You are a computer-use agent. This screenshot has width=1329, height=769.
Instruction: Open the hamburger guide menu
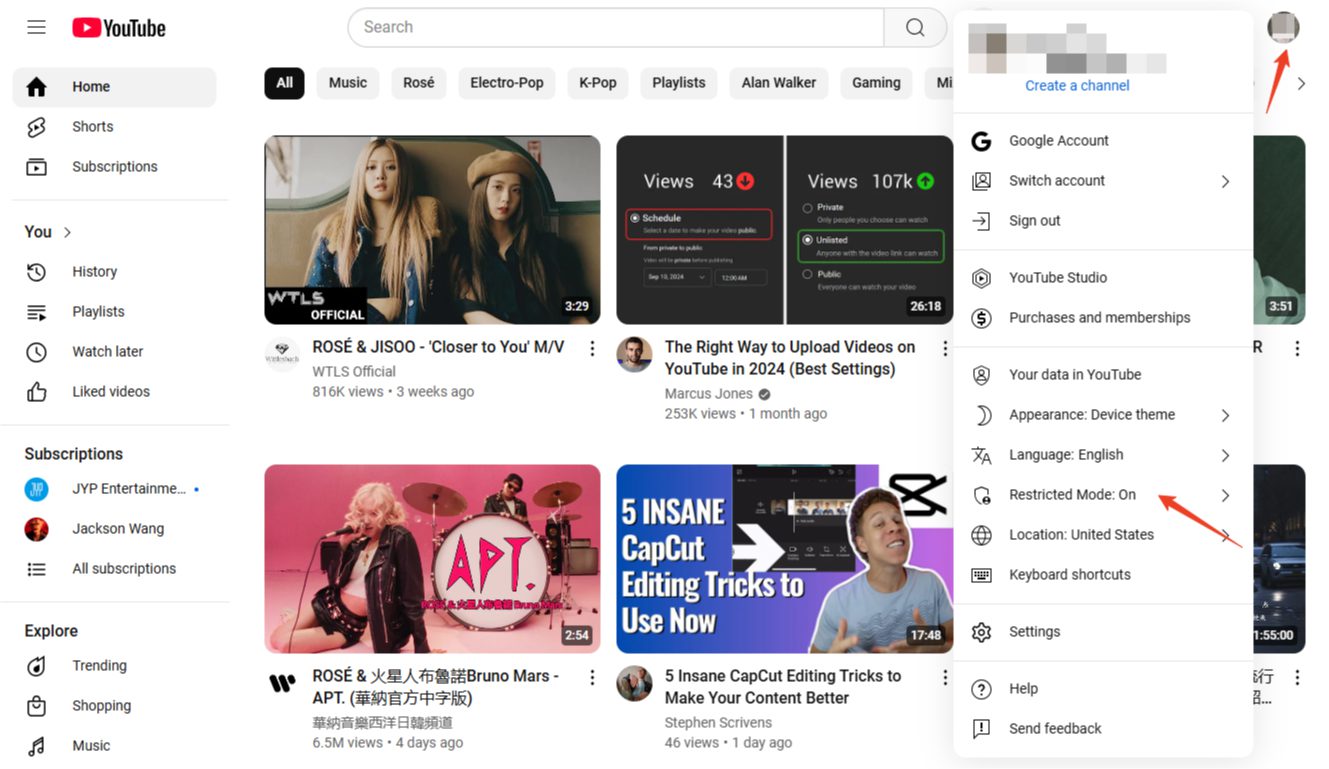click(36, 27)
